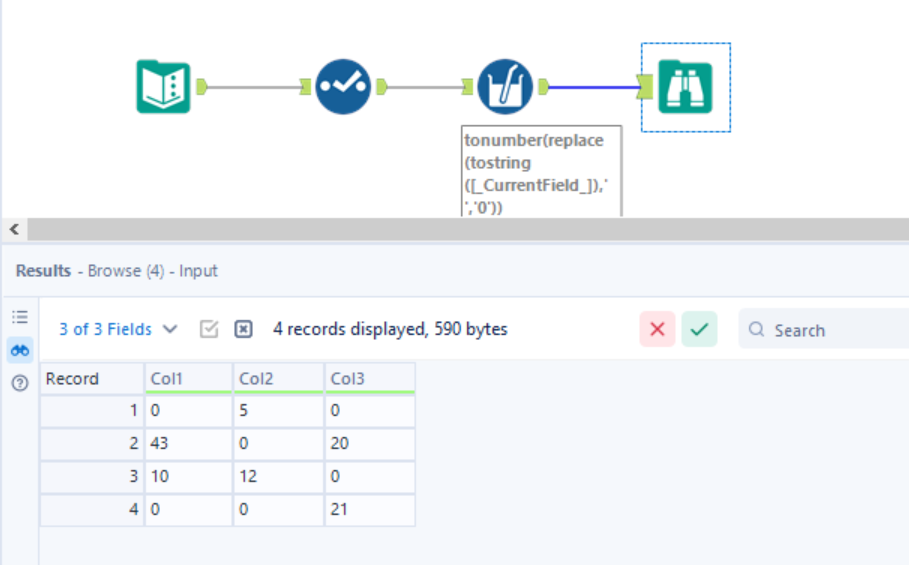The width and height of the screenshot is (909, 565).
Task: Select the Multi-Field Formula tool
Action: point(505,87)
